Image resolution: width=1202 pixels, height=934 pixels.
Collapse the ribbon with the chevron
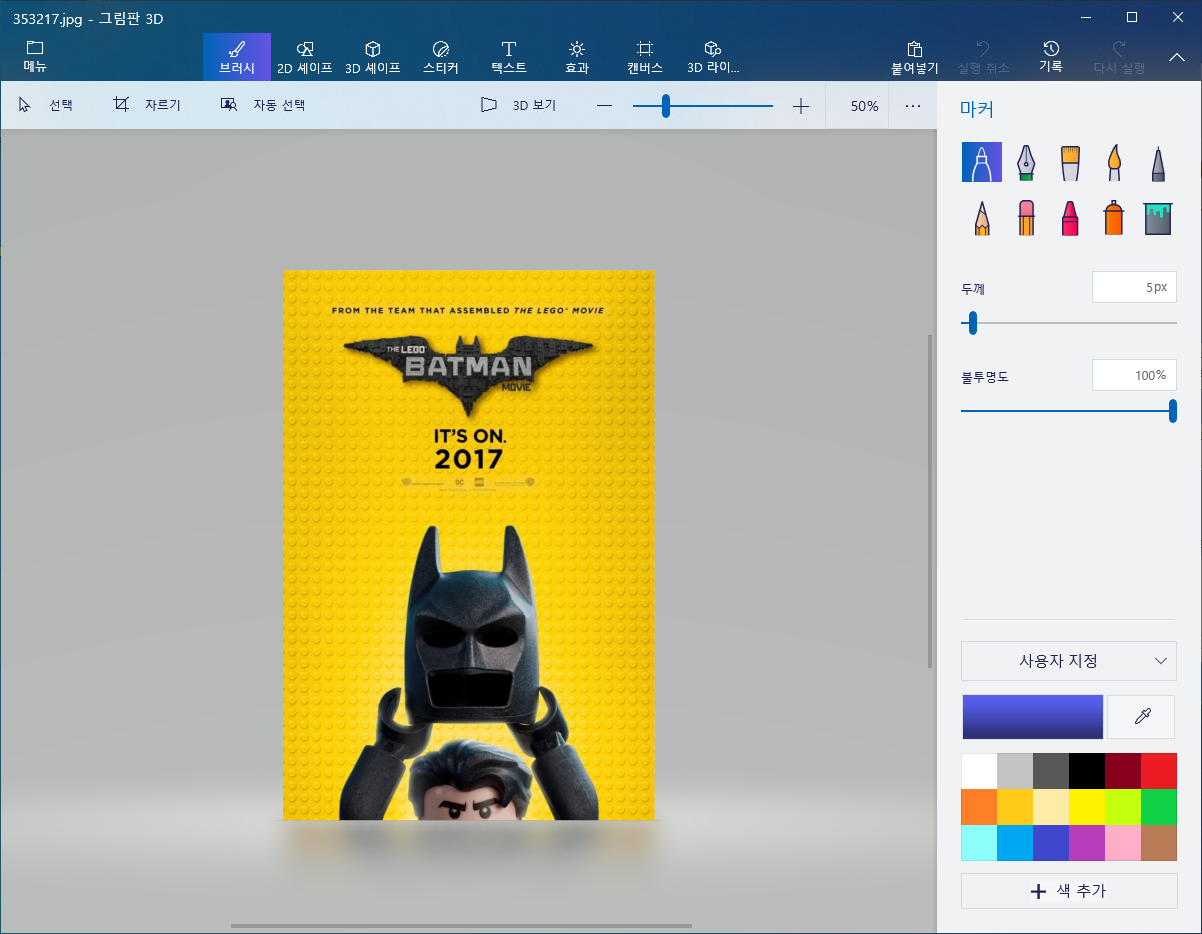[x=1177, y=57]
